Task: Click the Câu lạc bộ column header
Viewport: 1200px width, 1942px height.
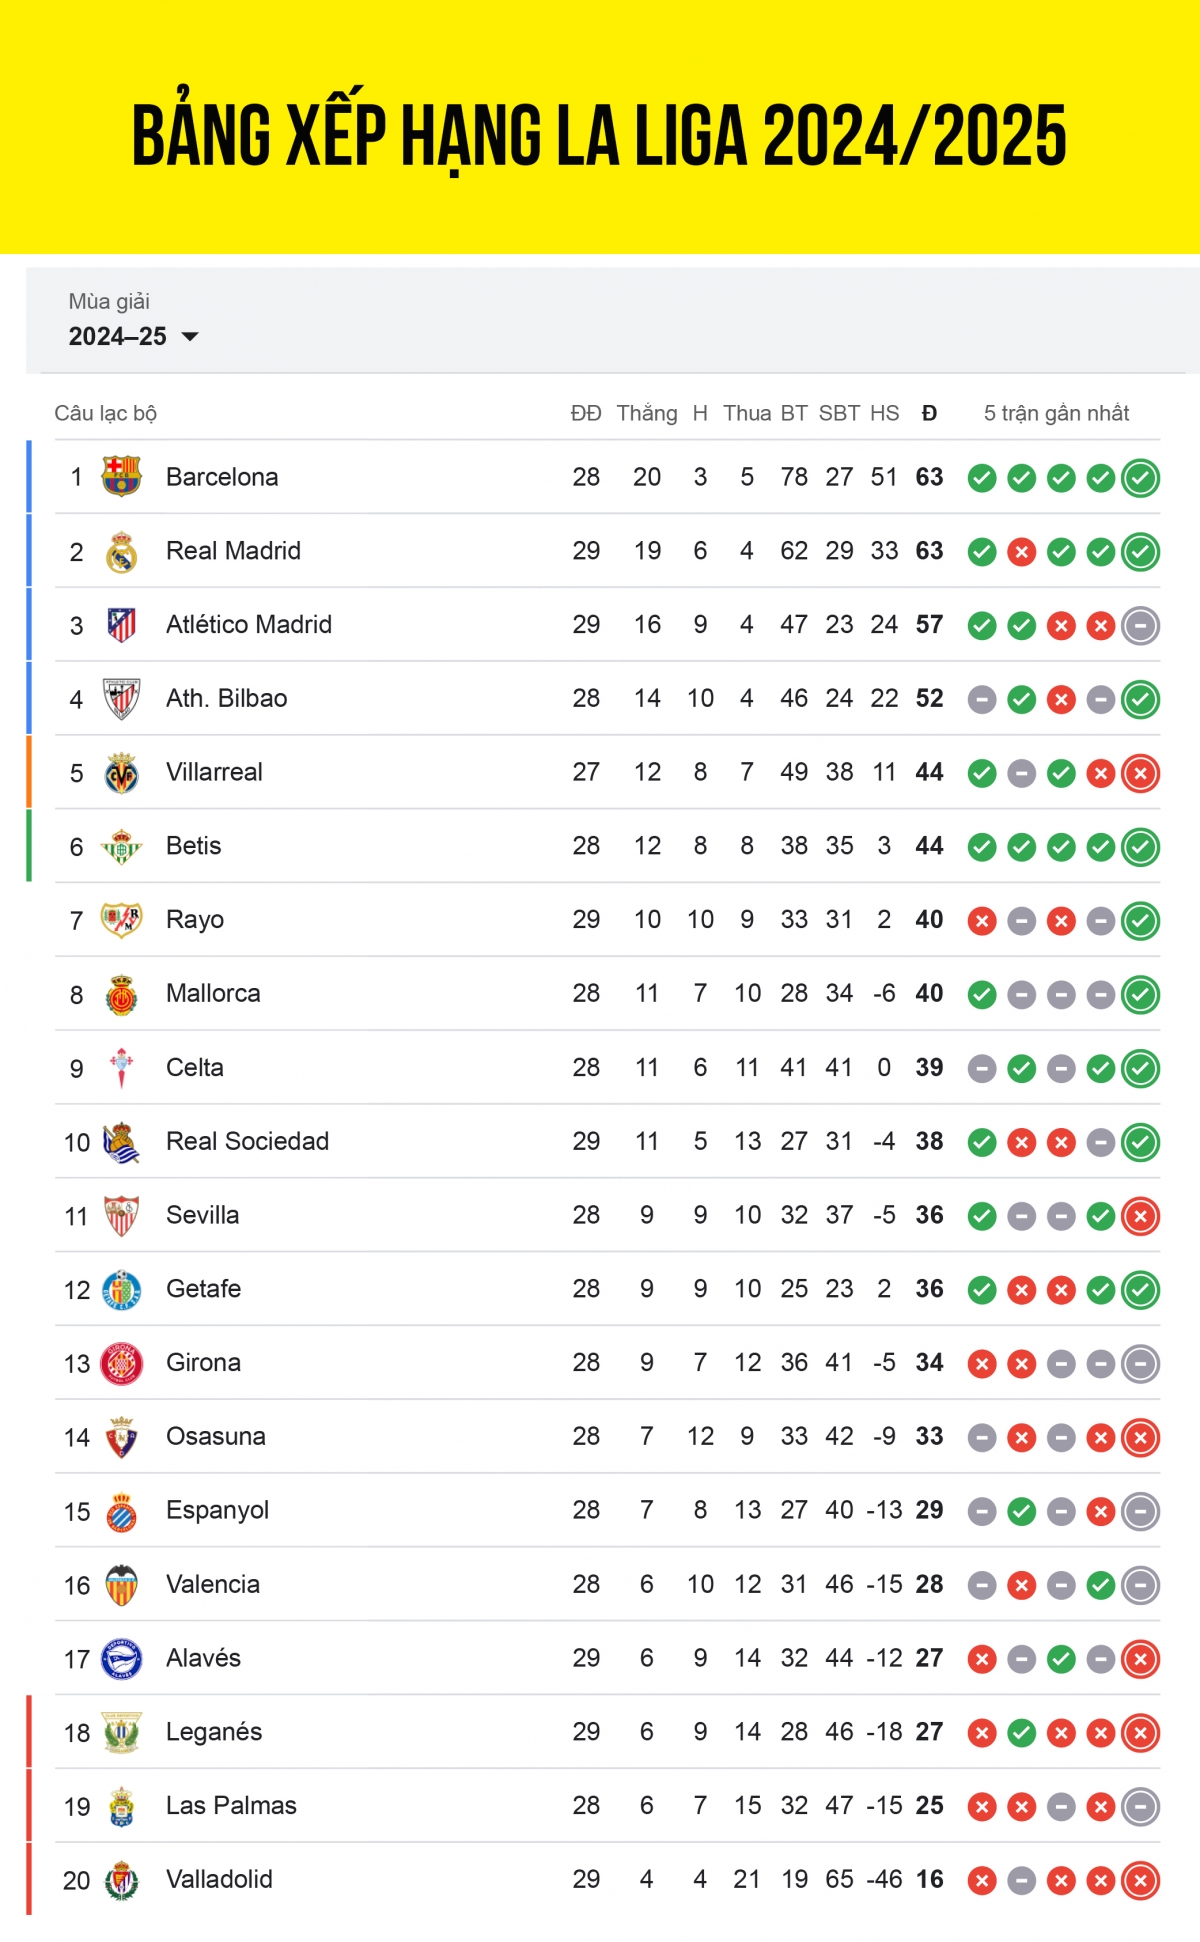Action: tap(107, 413)
